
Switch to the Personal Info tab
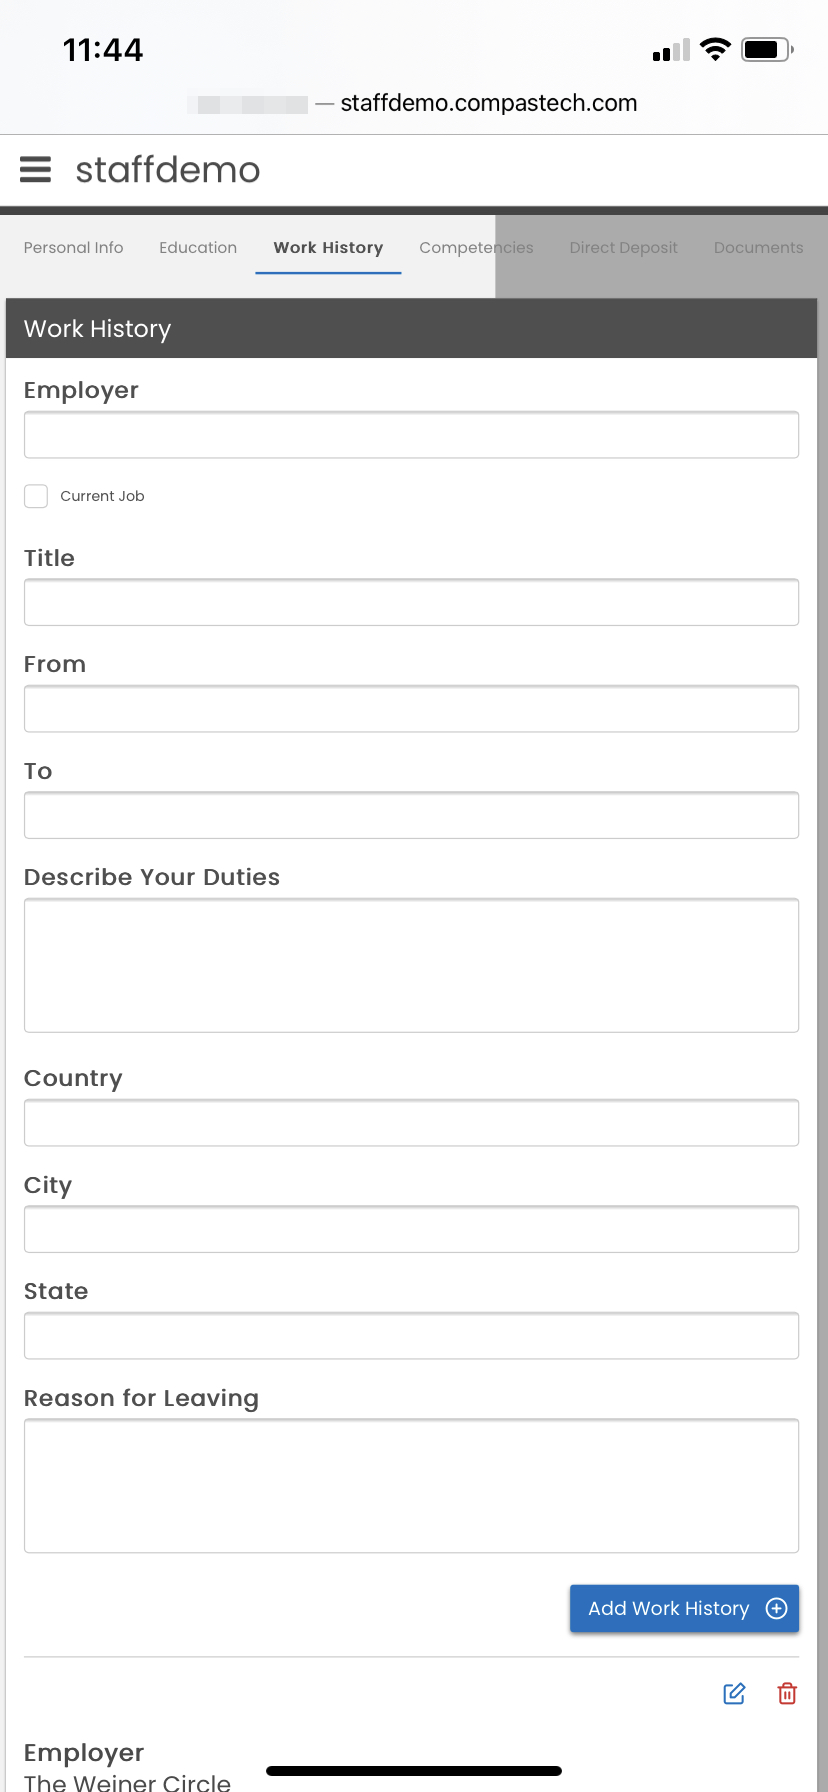click(x=73, y=247)
